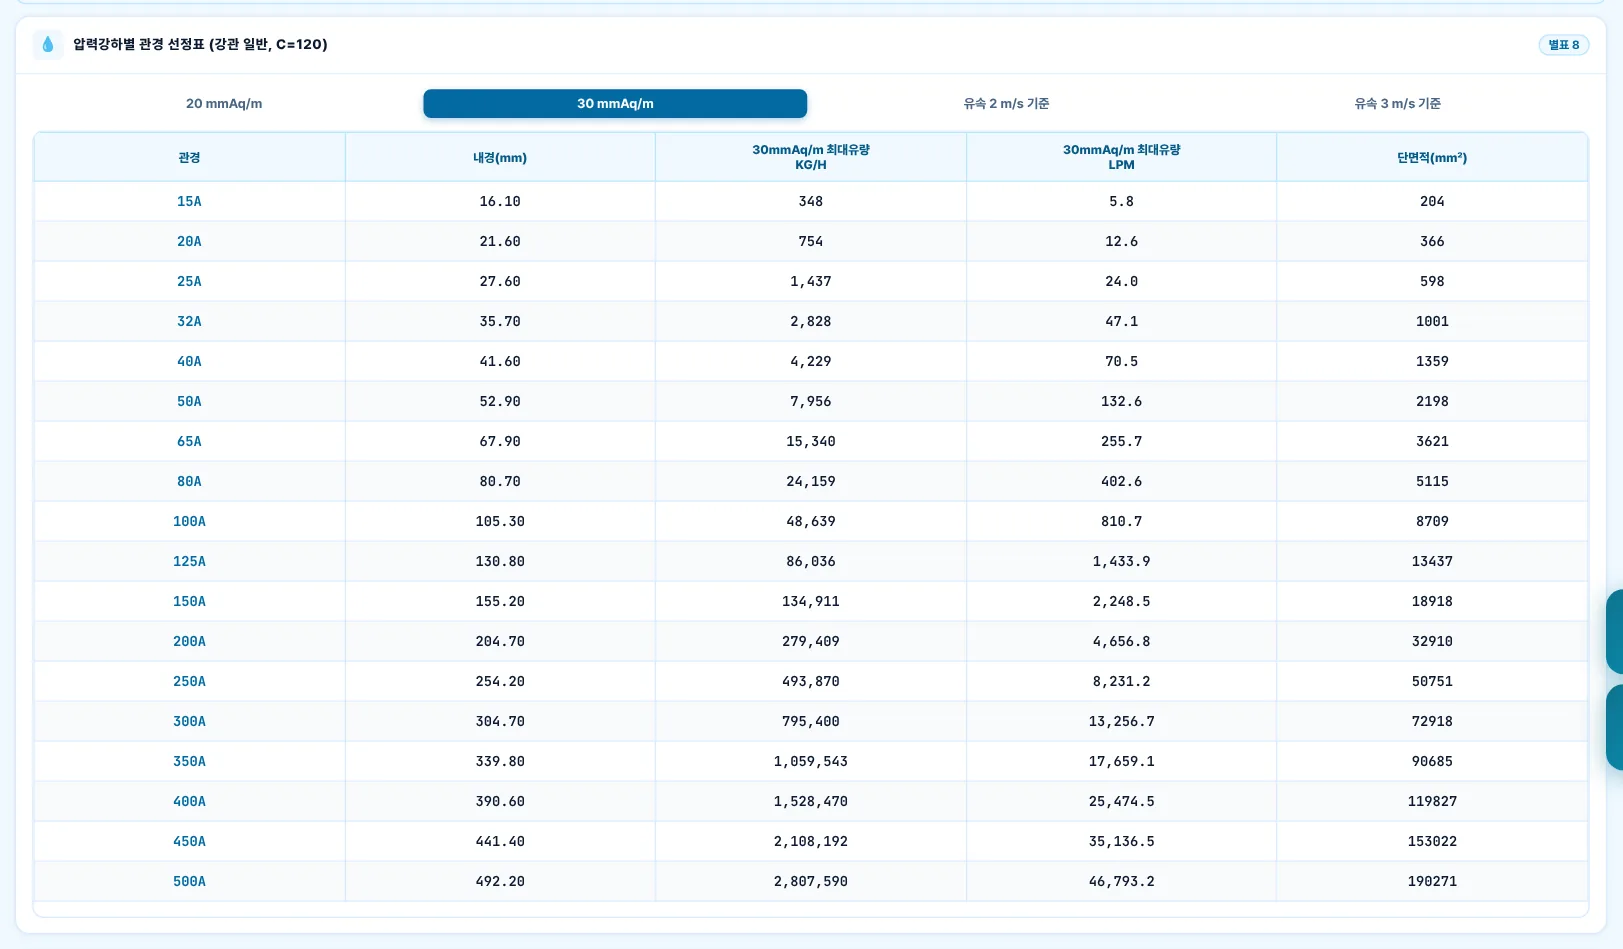The image size is (1623, 949).
Task: Click the LPM value 2,248.5
Action: tap(1121, 601)
